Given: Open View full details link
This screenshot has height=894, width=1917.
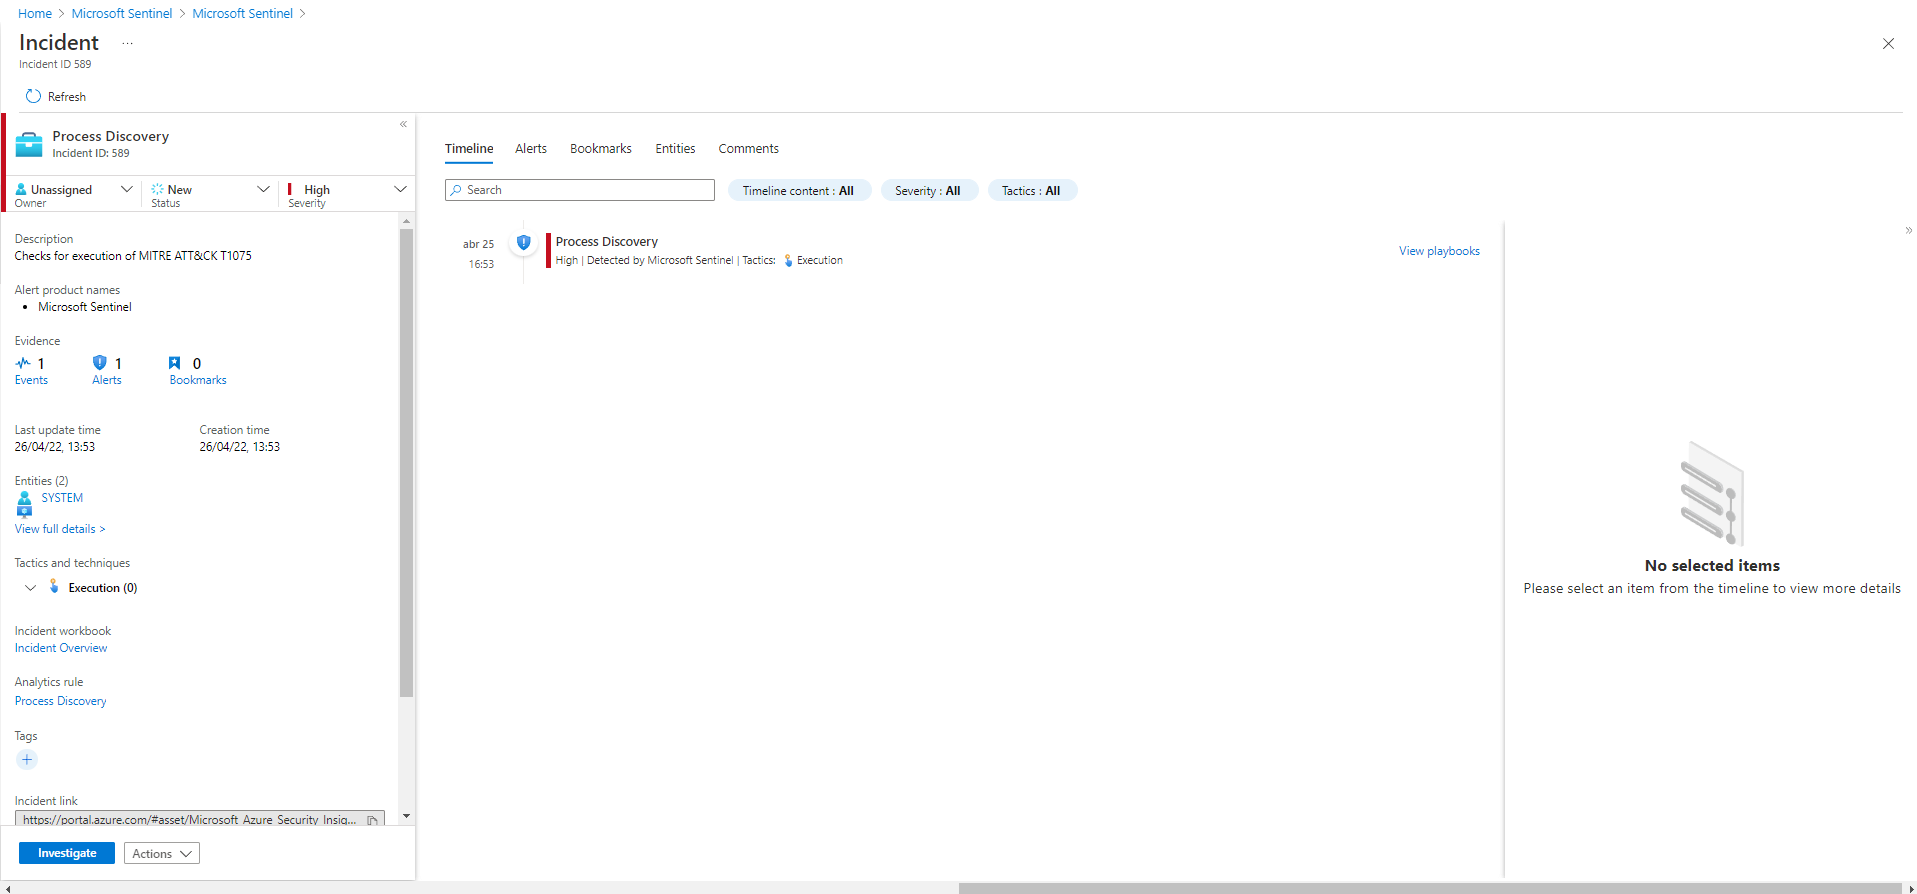Looking at the screenshot, I should [60, 529].
